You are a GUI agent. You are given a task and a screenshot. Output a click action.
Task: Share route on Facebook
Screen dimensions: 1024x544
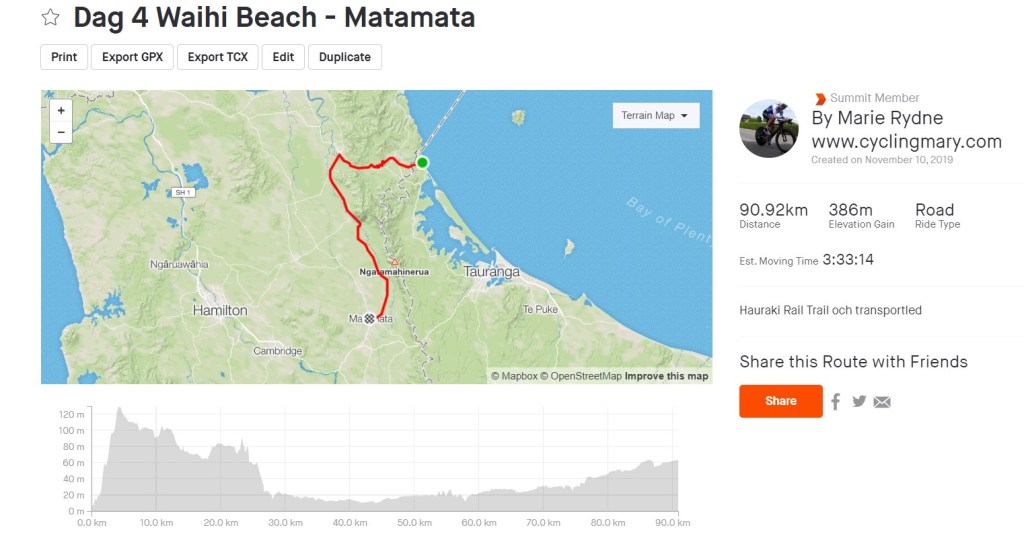[x=836, y=402]
